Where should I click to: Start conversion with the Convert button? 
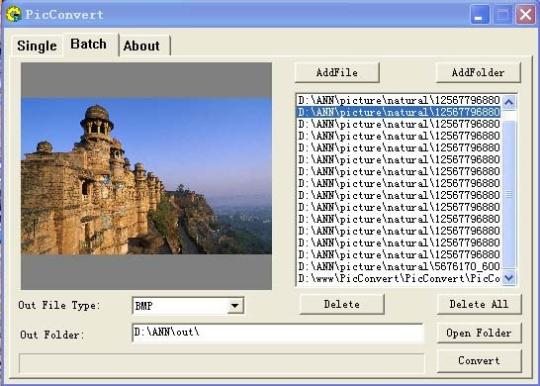point(479,361)
